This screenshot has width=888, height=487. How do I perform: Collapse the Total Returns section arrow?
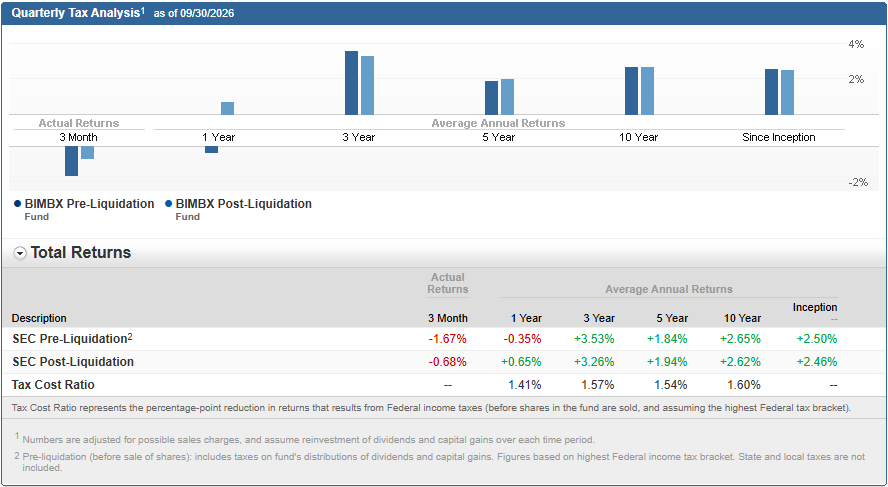(20, 254)
